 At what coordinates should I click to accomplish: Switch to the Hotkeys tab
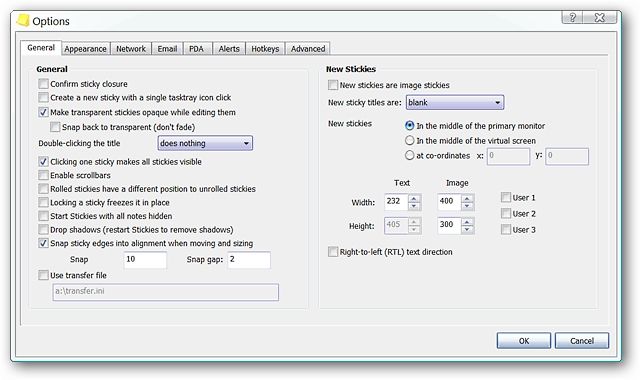[265, 49]
